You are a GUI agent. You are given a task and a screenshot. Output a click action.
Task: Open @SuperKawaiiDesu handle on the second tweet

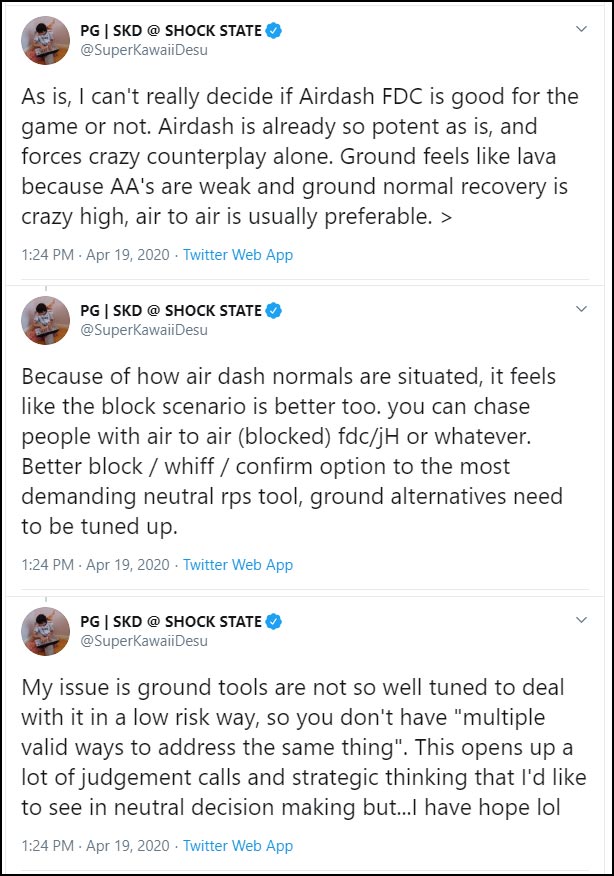click(x=143, y=330)
